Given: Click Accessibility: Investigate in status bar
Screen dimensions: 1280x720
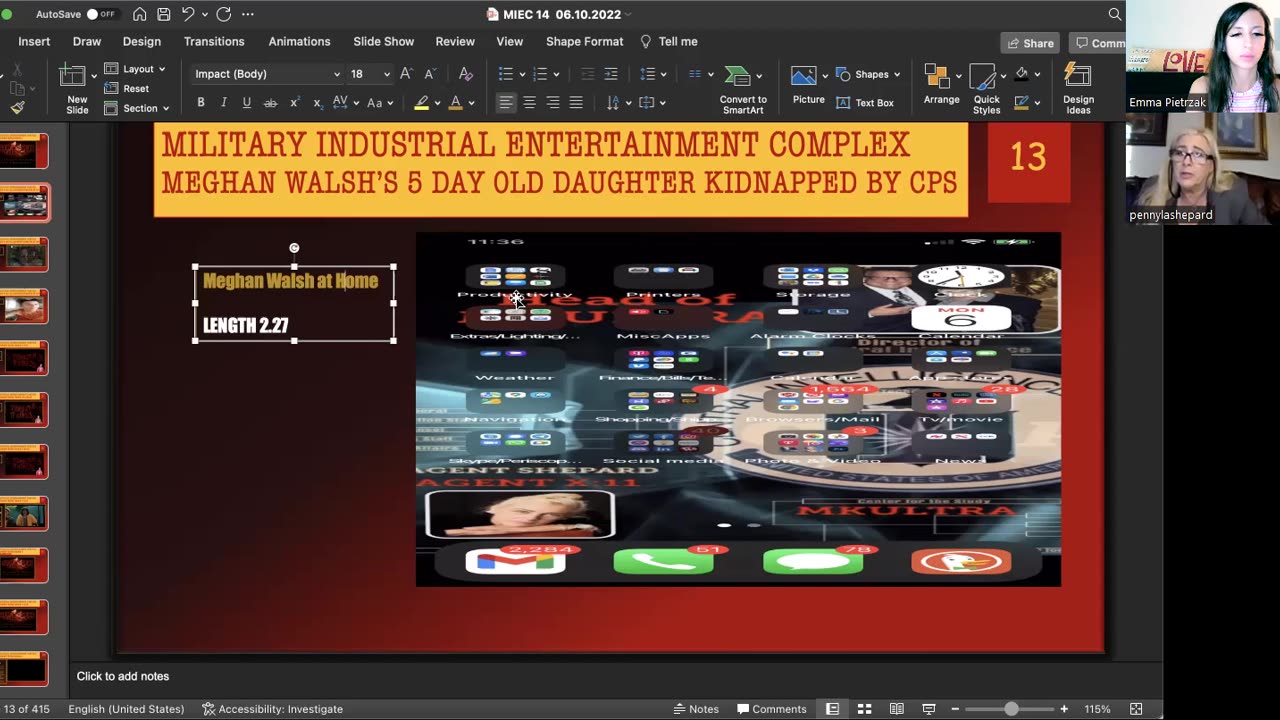Looking at the screenshot, I should pos(272,709).
